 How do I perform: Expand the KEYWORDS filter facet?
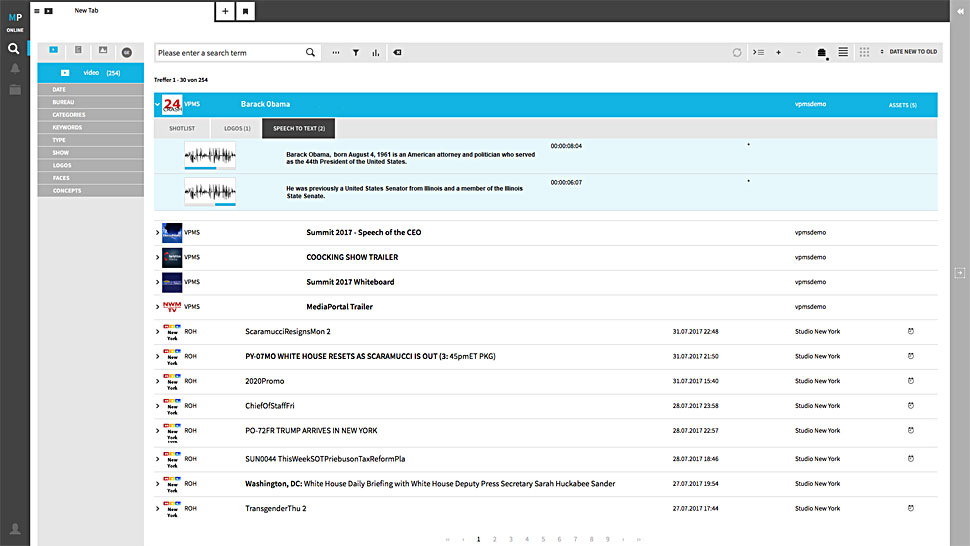click(x=90, y=127)
